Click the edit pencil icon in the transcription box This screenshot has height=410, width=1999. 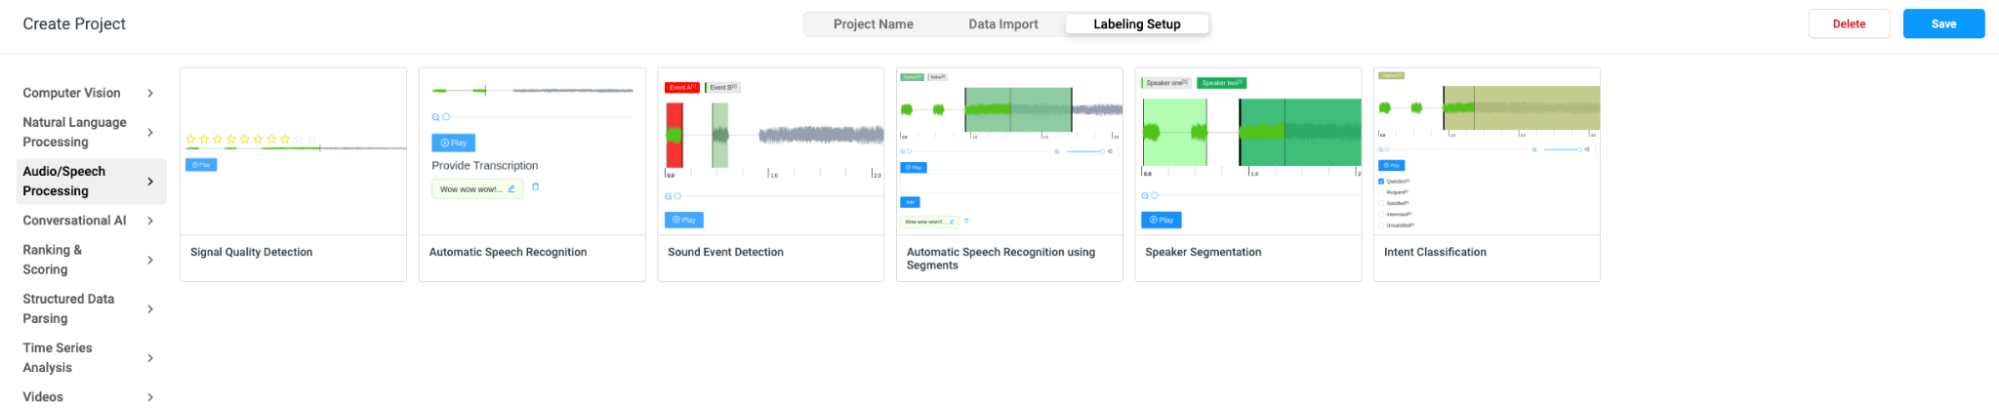click(511, 189)
